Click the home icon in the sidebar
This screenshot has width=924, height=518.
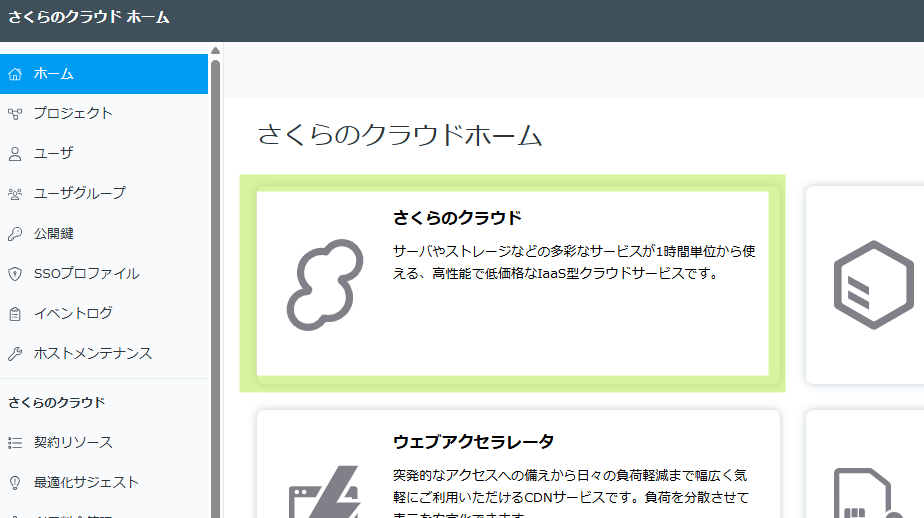click(15, 74)
